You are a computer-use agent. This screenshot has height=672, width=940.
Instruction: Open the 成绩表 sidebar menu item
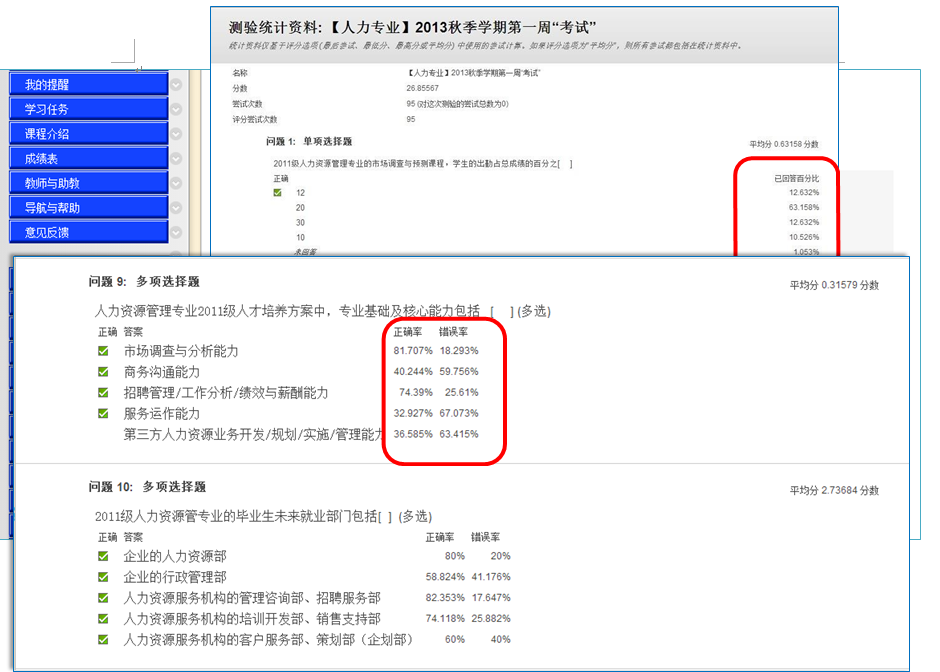88,158
